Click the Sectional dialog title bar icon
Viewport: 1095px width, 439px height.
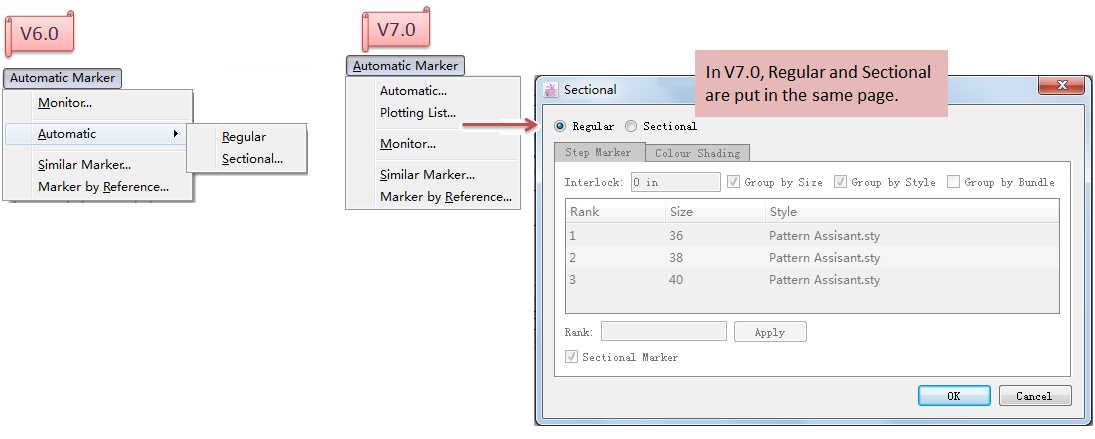(551, 90)
